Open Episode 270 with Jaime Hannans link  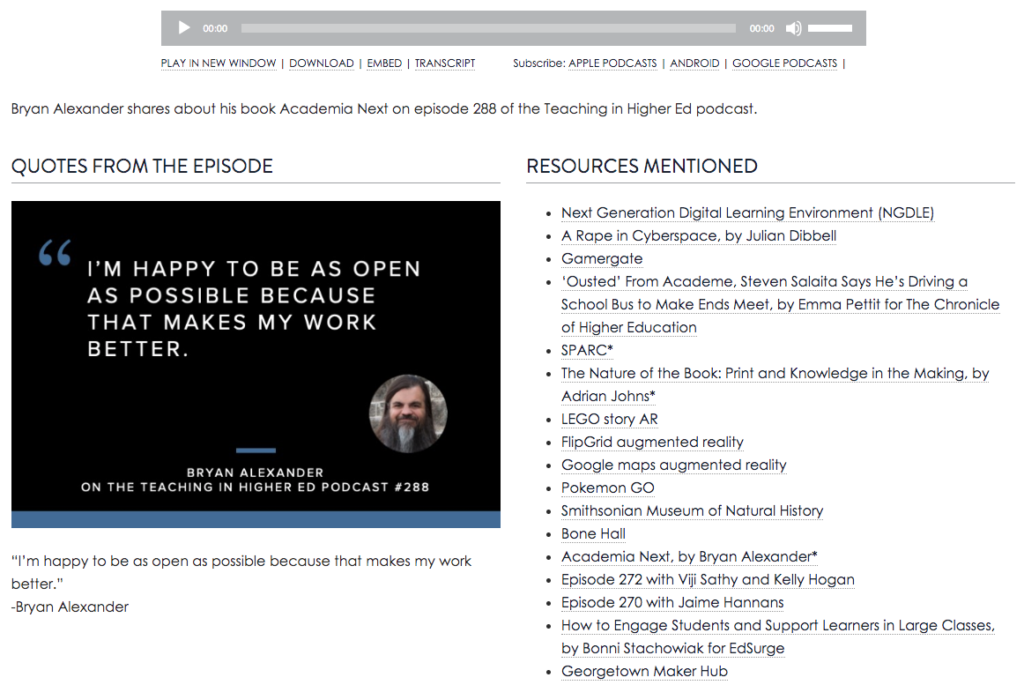point(673,602)
